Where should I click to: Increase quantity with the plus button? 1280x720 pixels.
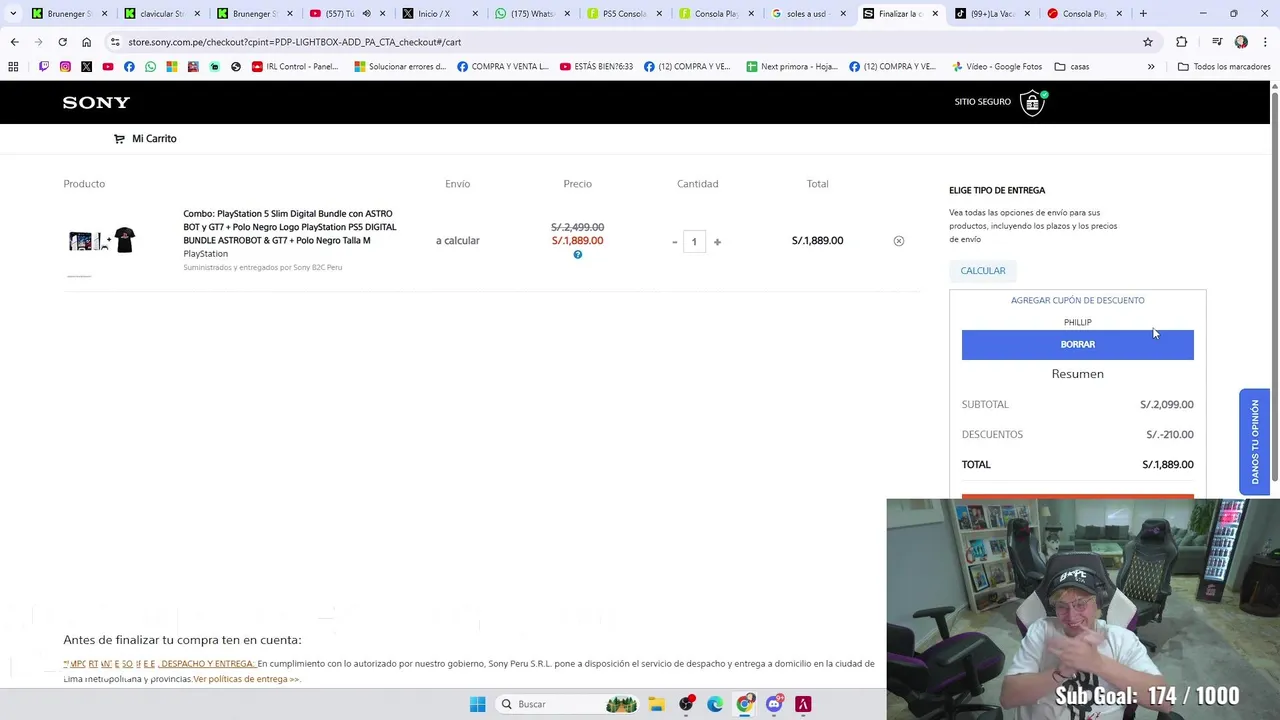tap(717, 242)
